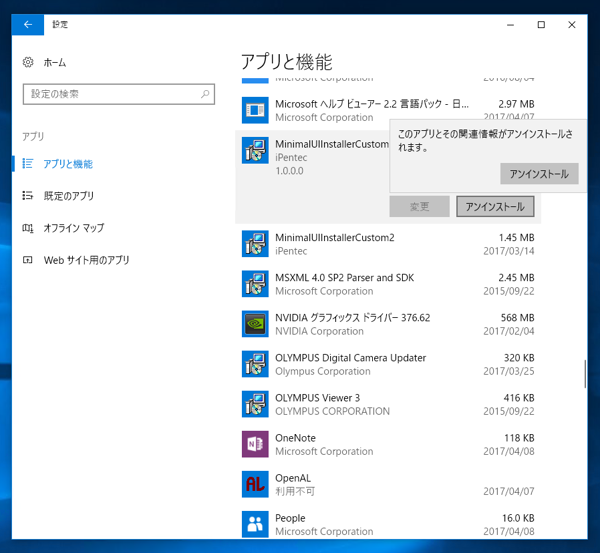Click the OpenAL red AL icon
Screen dimensions: 600x553
coord(255,484)
